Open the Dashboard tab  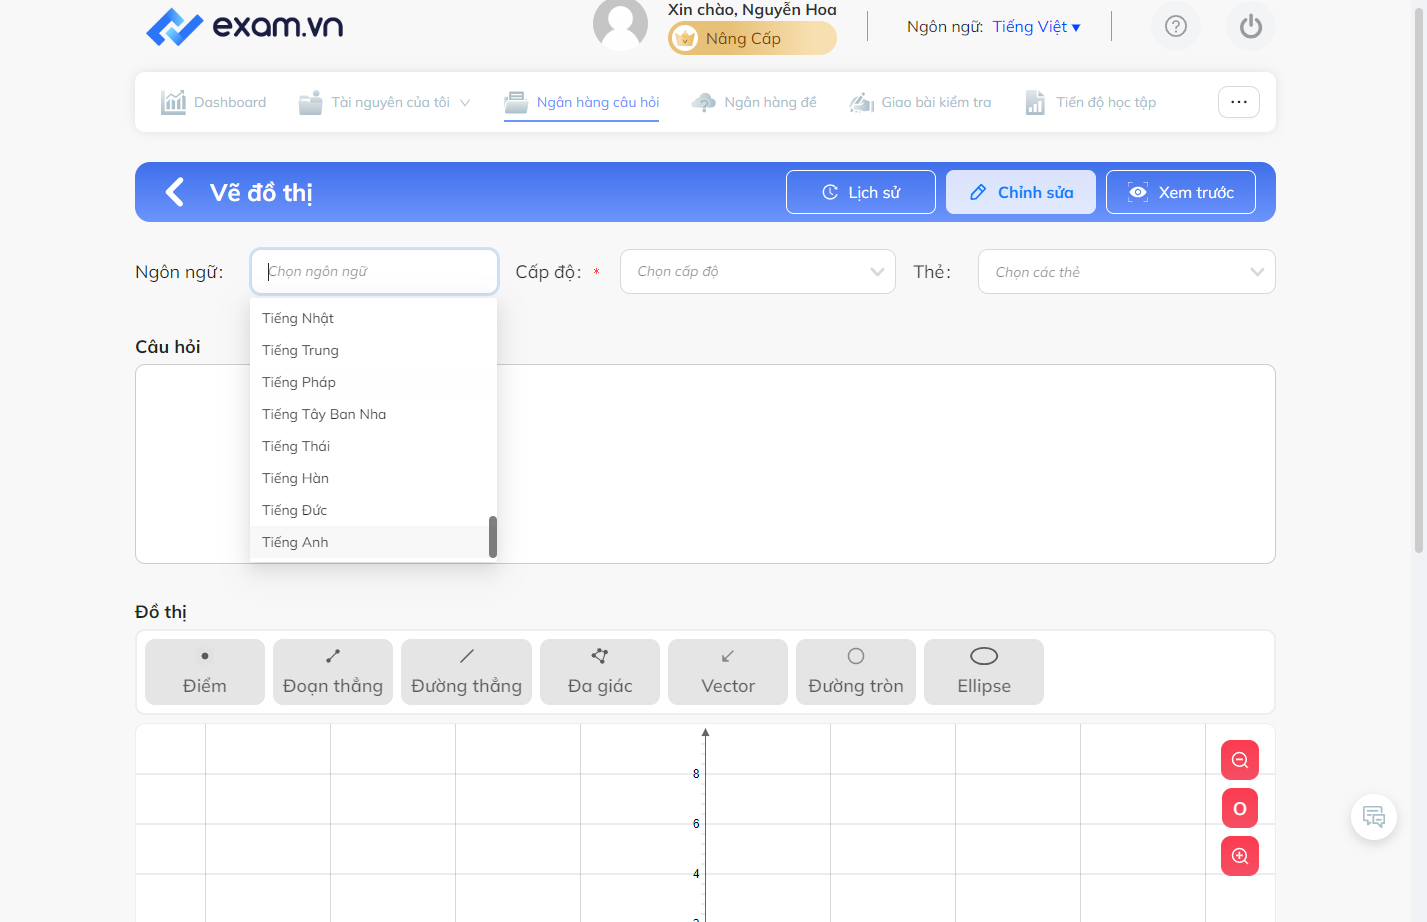(214, 102)
